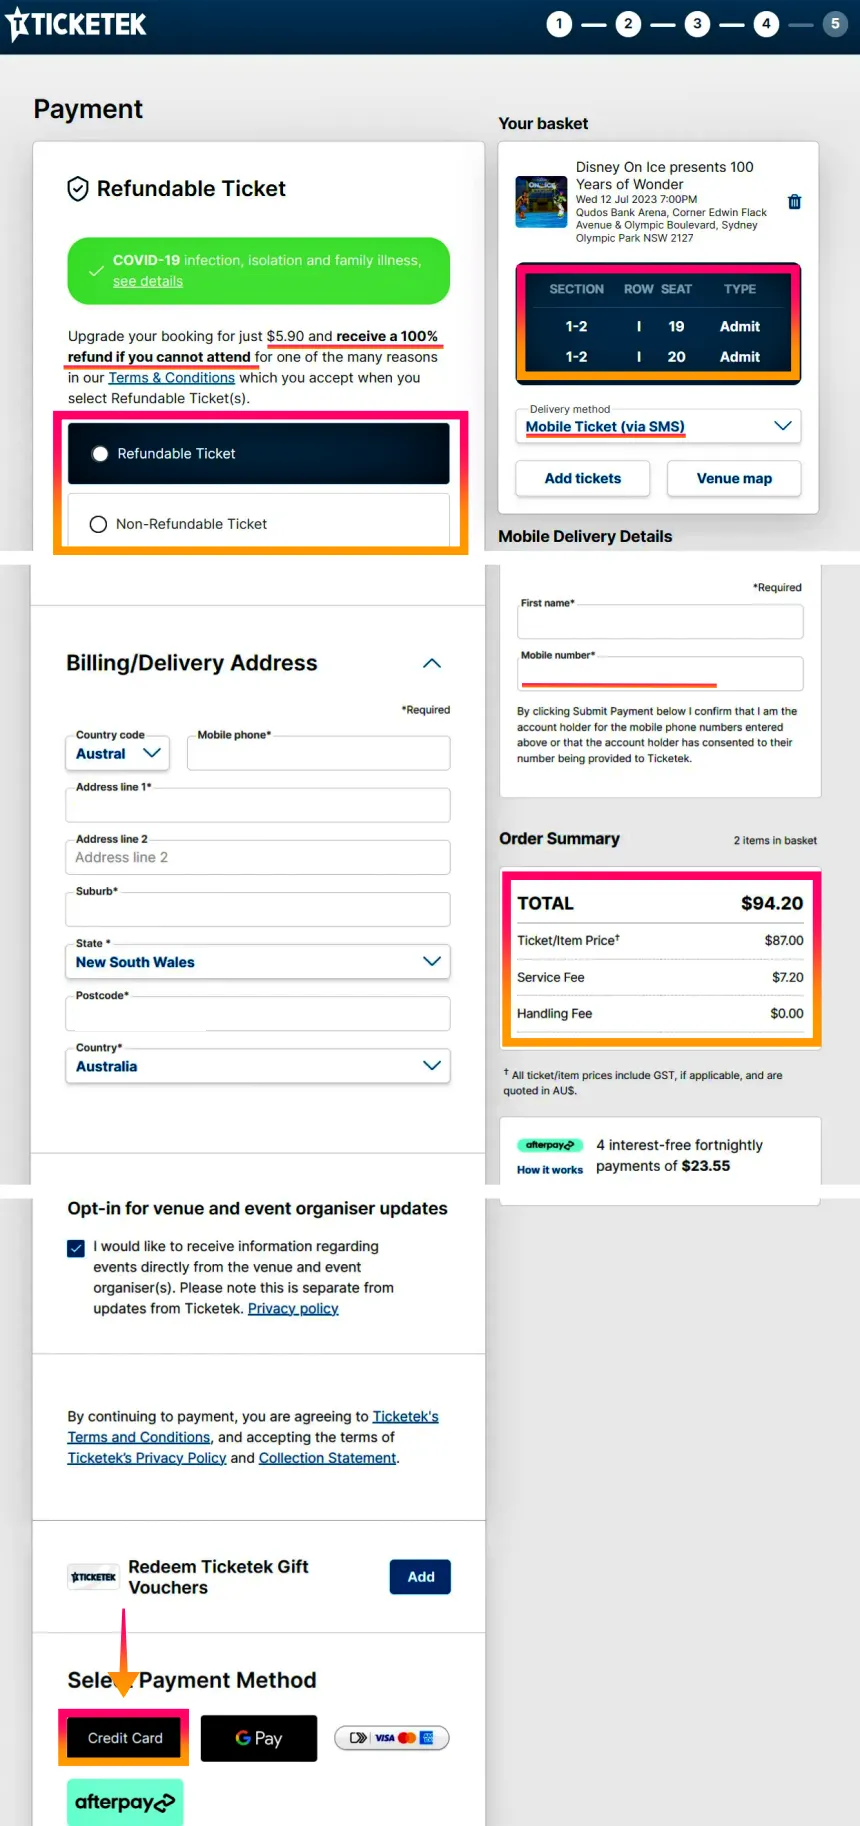Image resolution: width=860 pixels, height=1826 pixels.
Task: Focus the Postcode field
Action: [258, 1013]
